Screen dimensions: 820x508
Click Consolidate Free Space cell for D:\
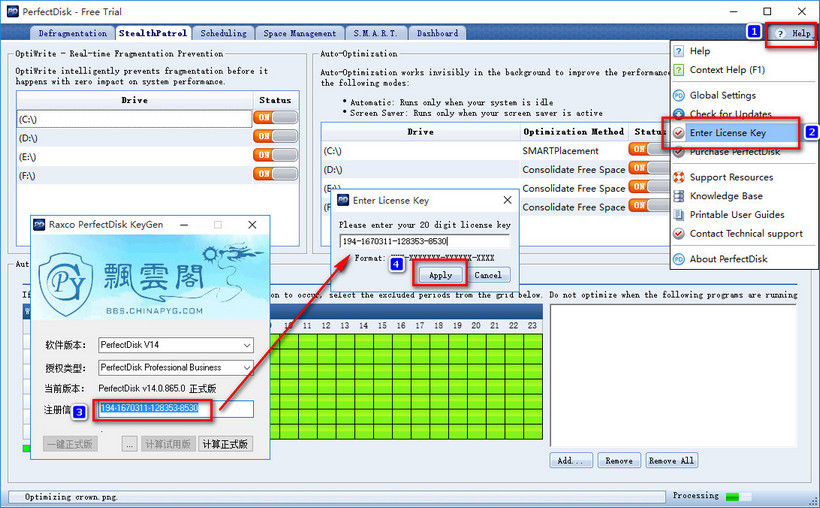click(574, 170)
